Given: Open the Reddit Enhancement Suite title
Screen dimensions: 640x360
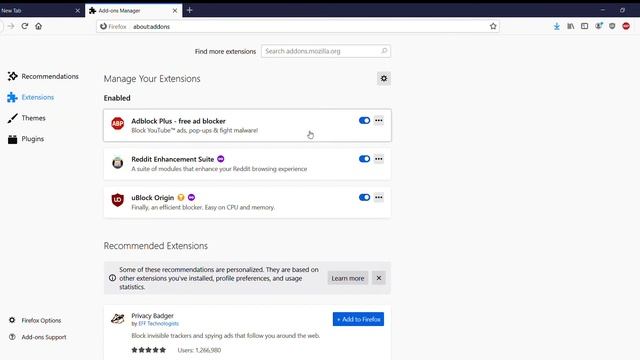Looking at the screenshot, I should click(173, 159).
